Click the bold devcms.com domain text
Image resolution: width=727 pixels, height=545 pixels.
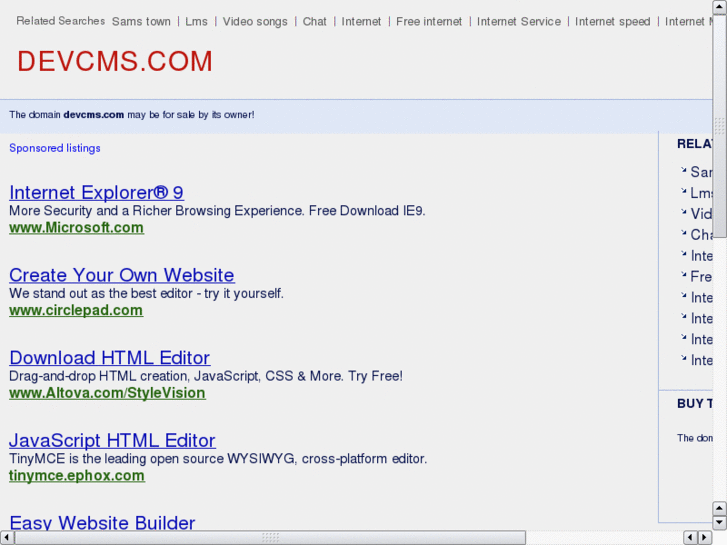[94, 115]
